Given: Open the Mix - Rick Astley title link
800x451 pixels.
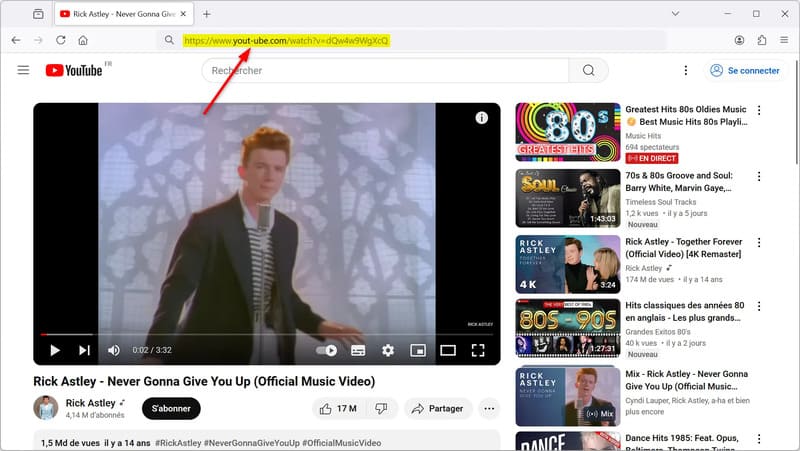Looking at the screenshot, I should (x=687, y=380).
